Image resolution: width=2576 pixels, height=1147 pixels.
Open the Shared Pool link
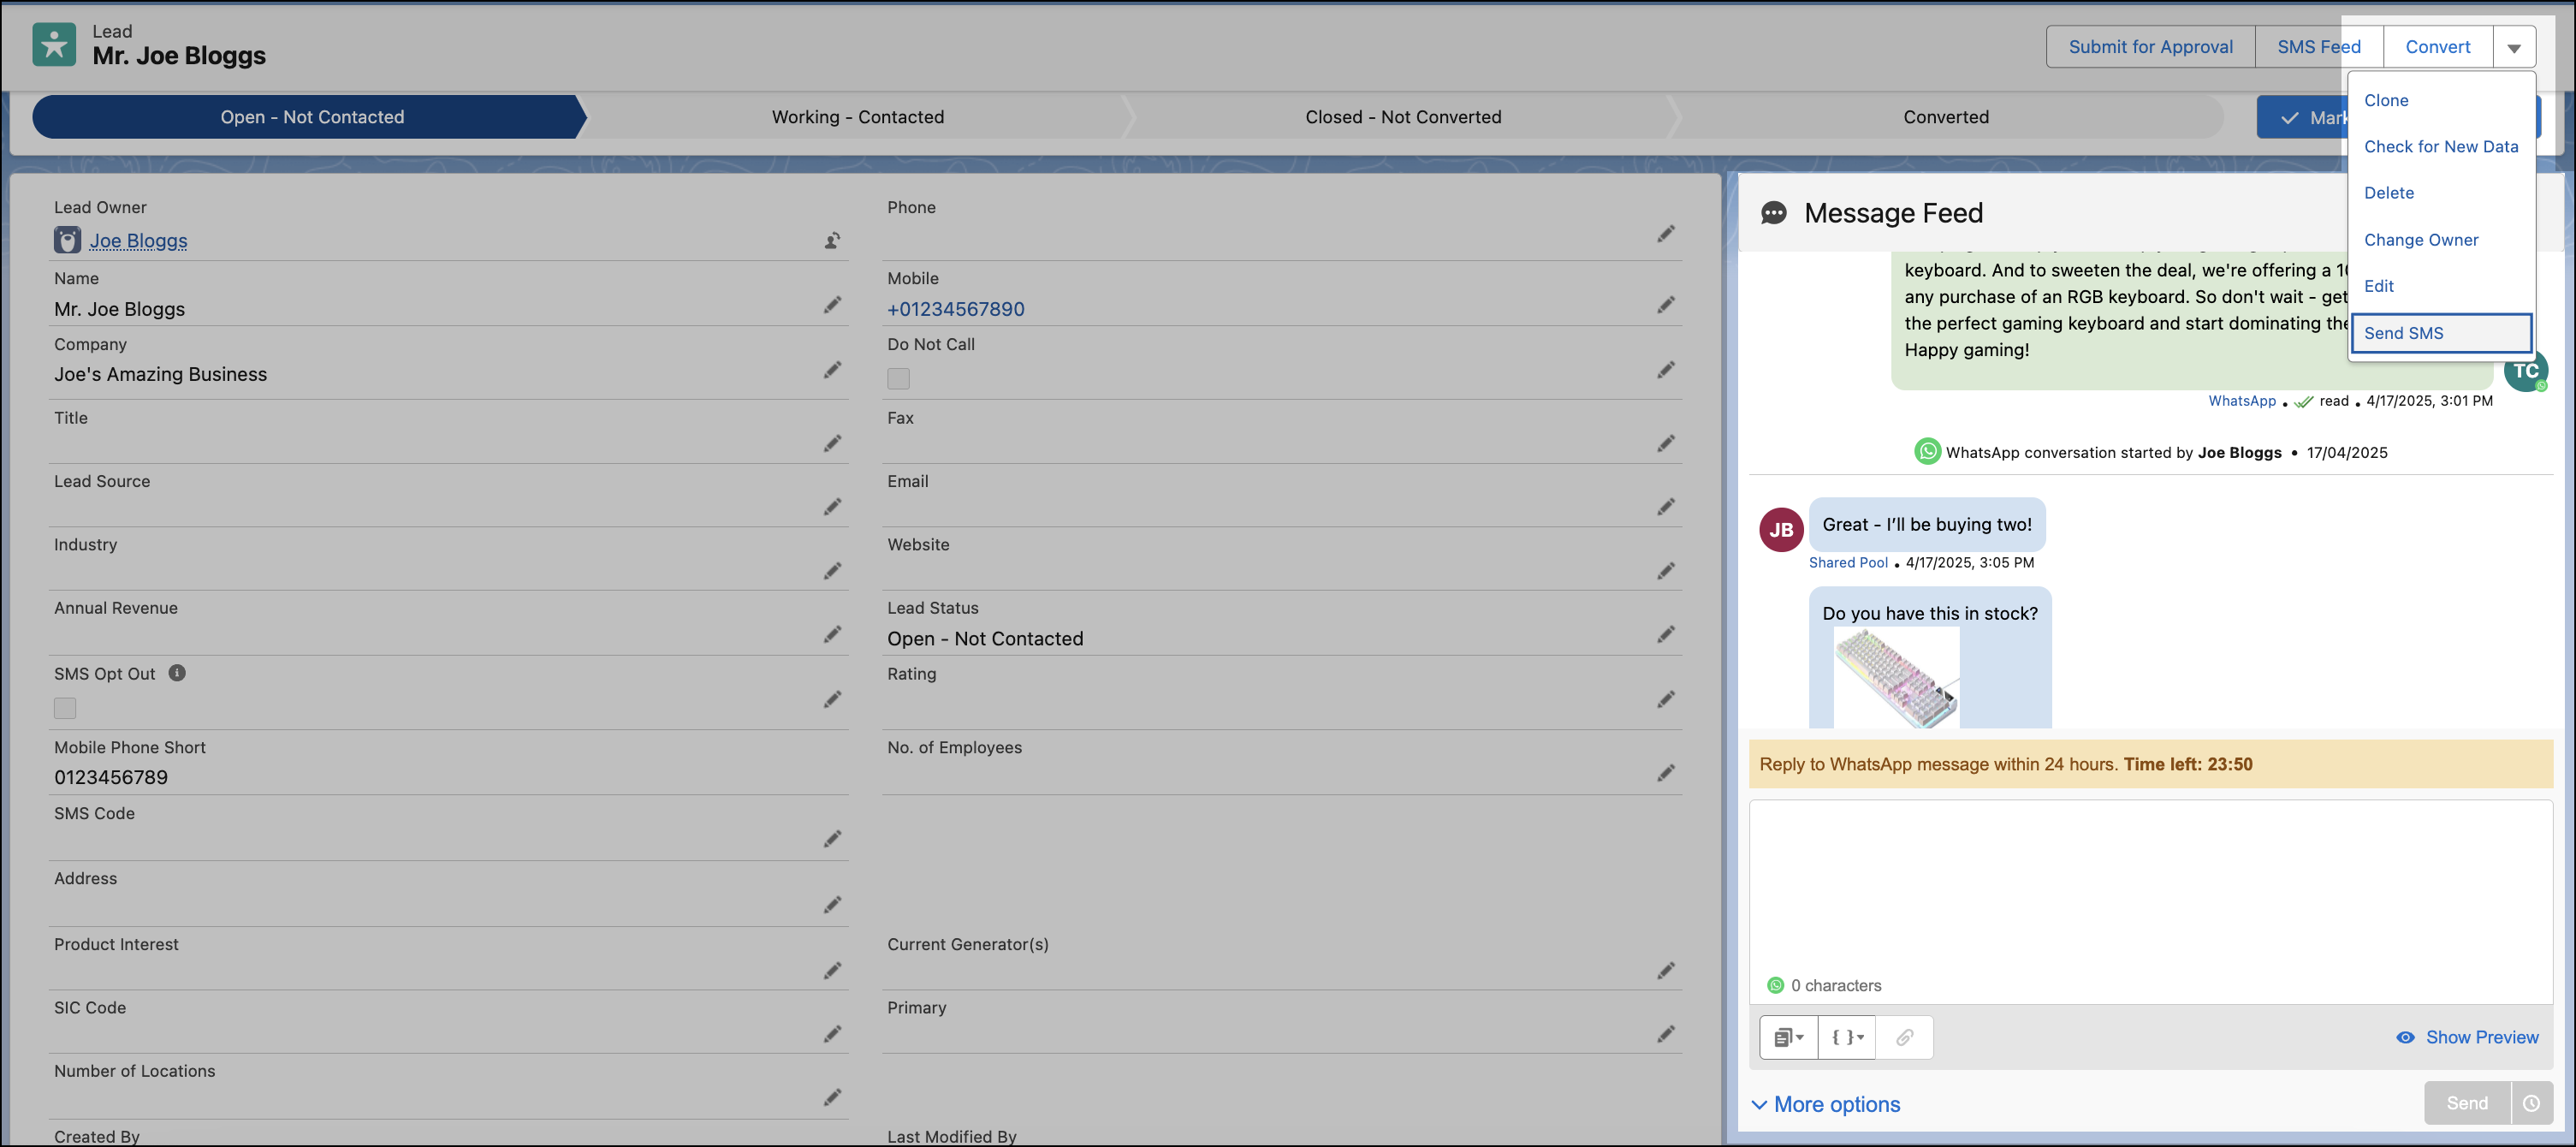1848,562
